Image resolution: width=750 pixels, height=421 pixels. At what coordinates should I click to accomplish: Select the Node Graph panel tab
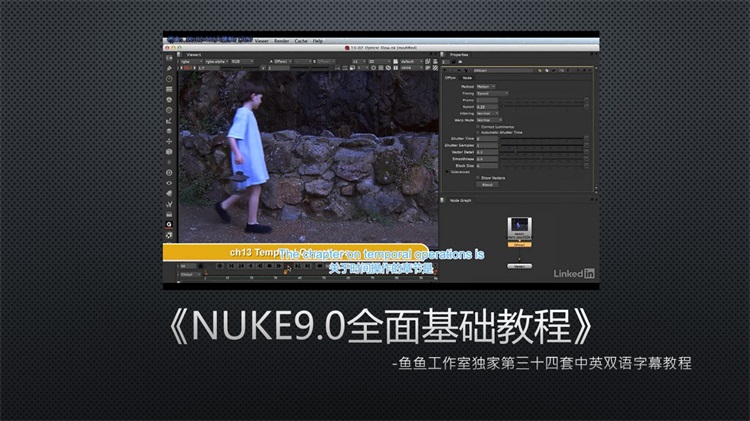[460, 200]
